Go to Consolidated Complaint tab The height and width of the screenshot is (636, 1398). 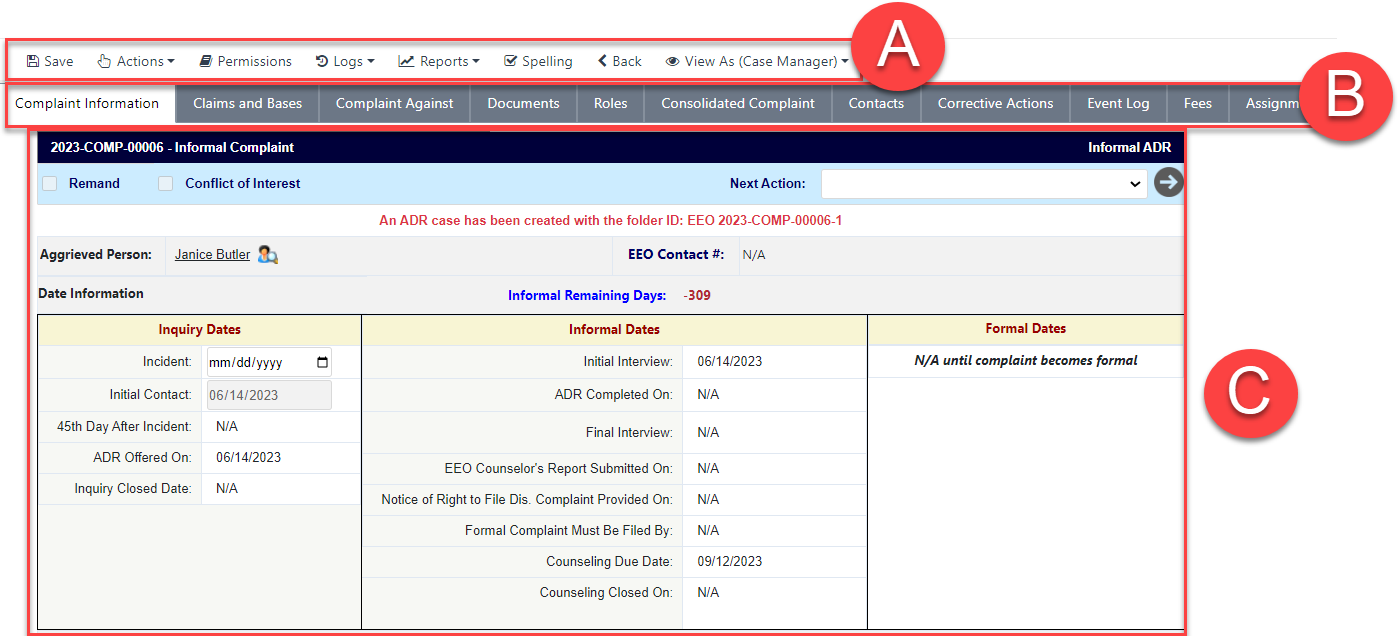click(738, 103)
